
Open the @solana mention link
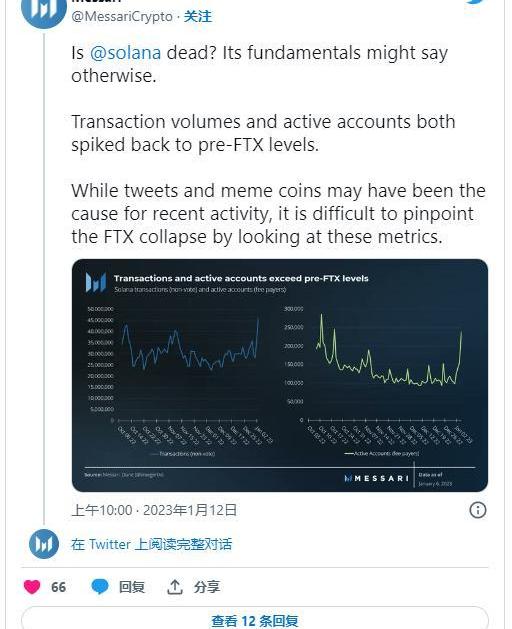(125, 53)
